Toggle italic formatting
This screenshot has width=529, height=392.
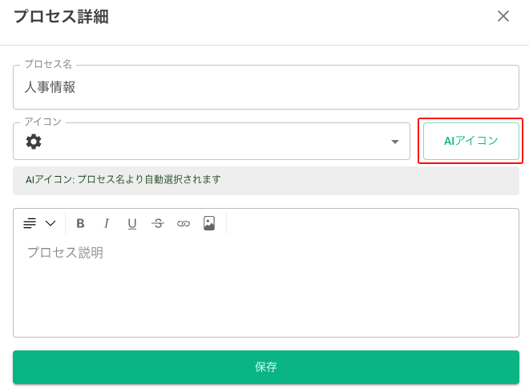click(106, 223)
